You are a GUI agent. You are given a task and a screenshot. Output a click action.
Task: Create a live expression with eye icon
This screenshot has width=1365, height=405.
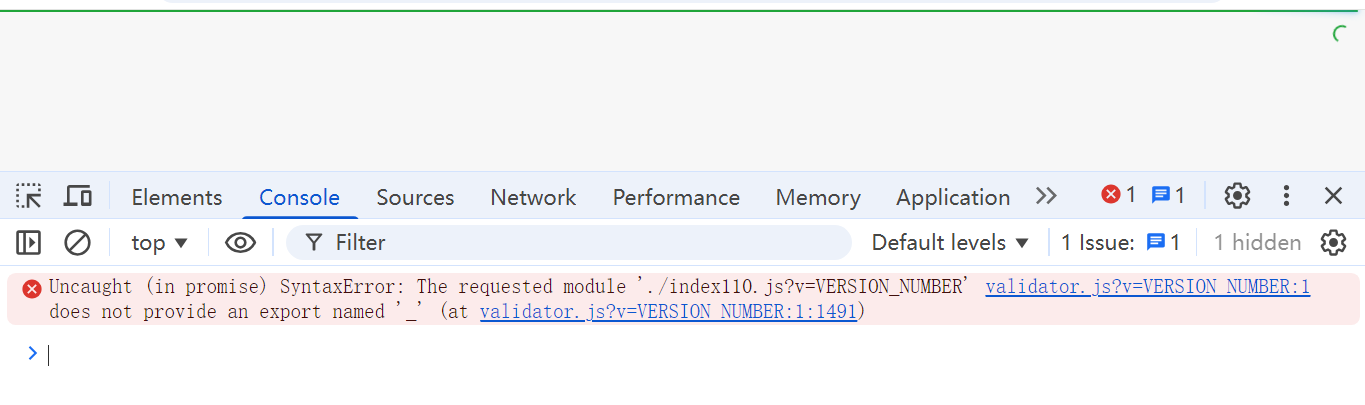tap(240, 242)
